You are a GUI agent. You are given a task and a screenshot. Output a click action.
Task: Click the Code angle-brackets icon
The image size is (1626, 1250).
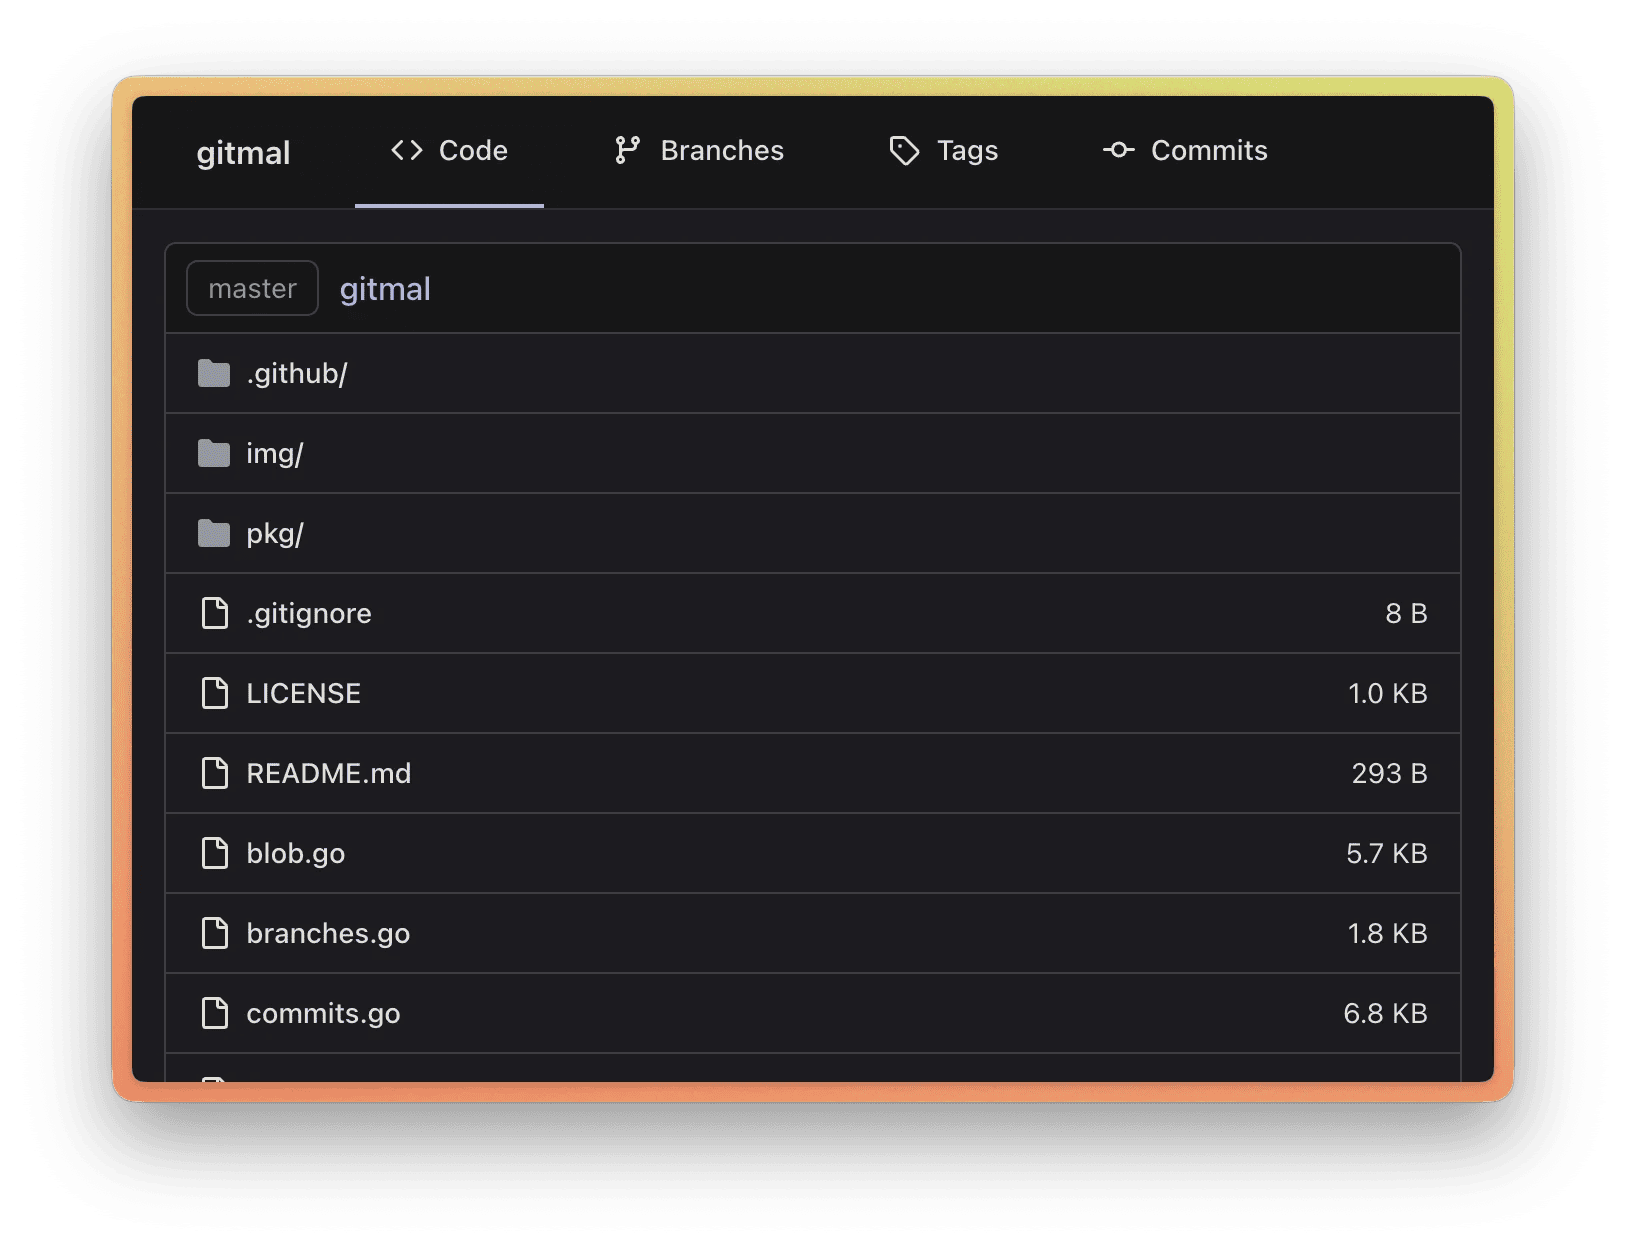(407, 150)
